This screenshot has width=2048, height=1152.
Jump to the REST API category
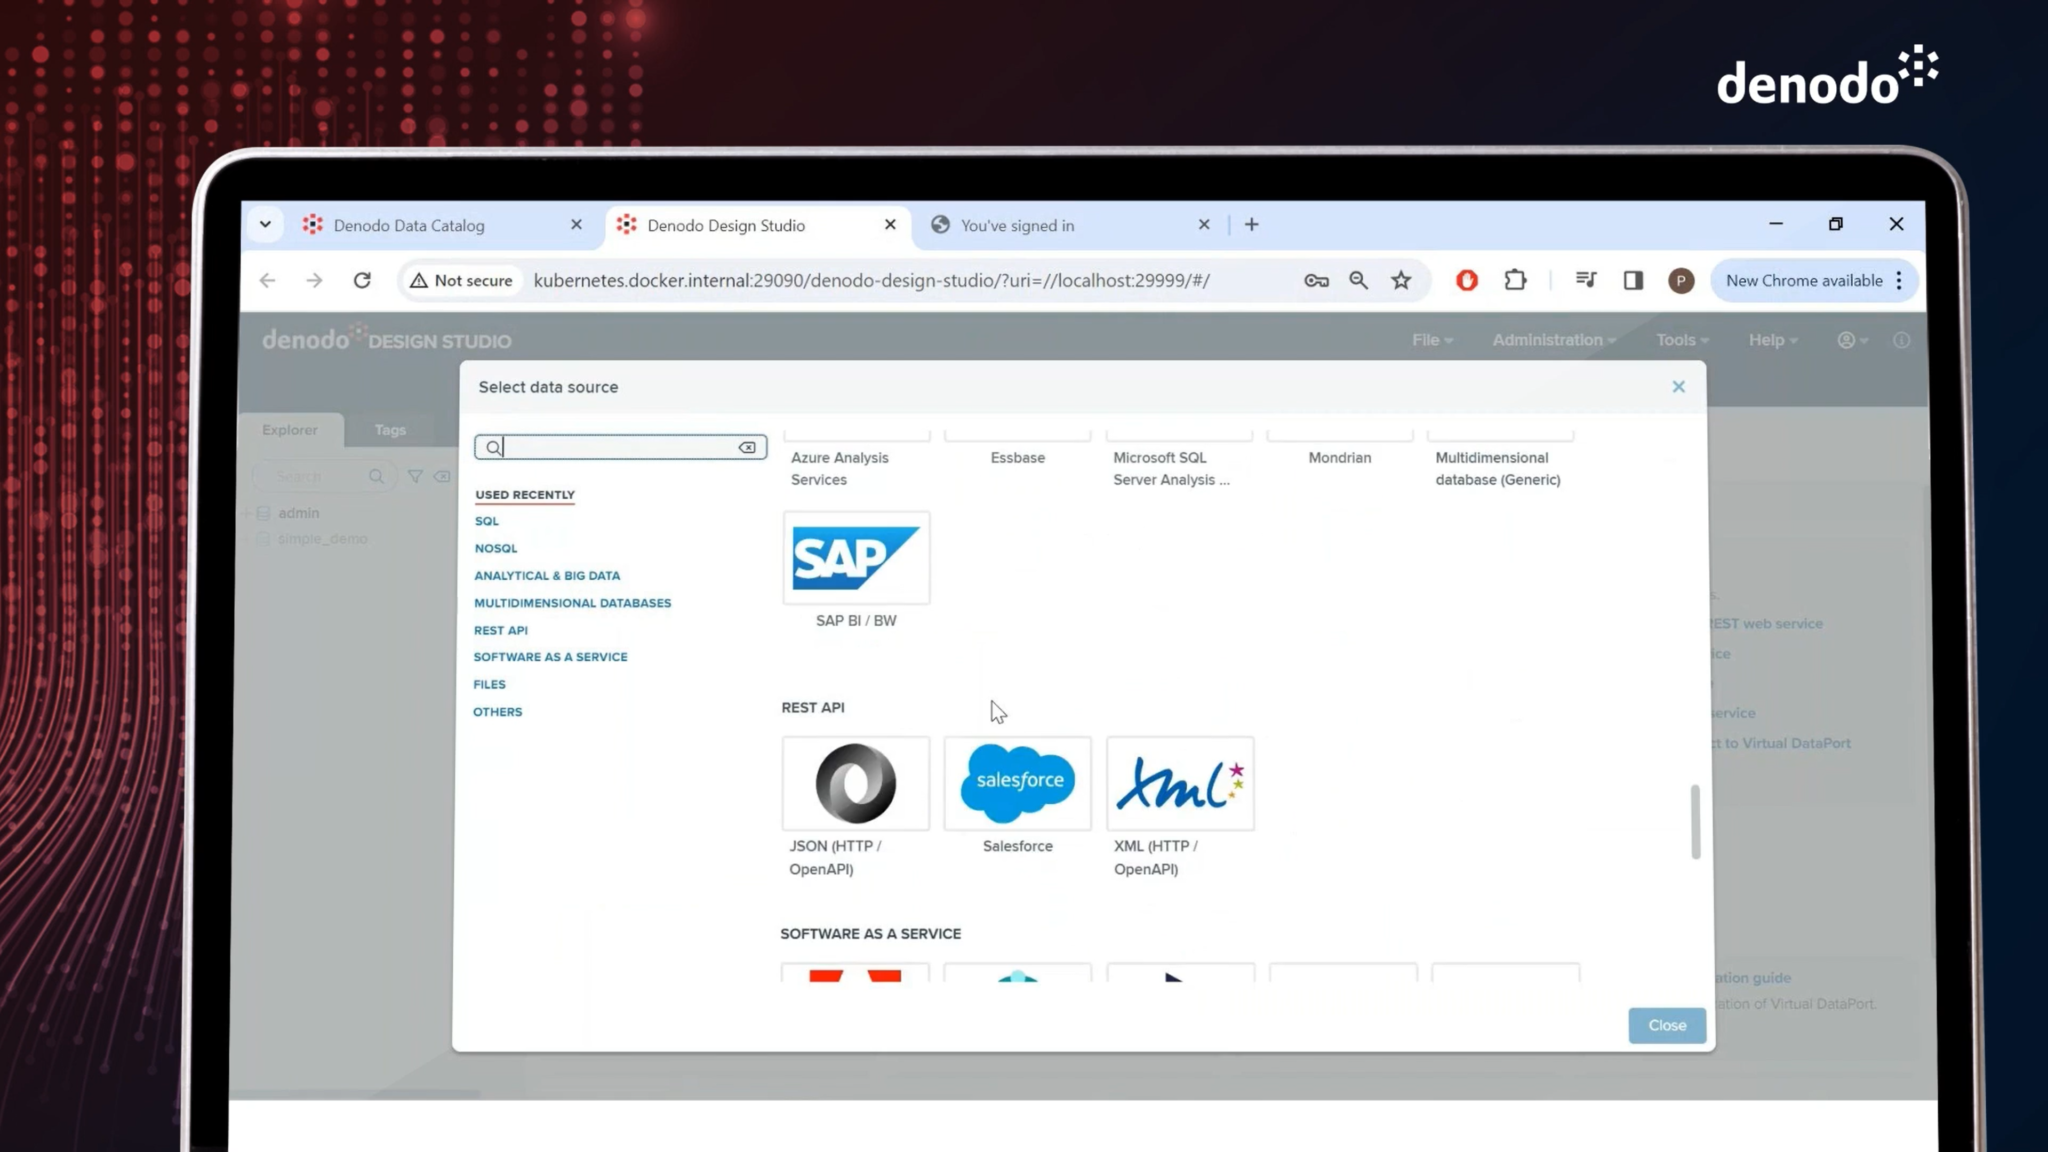click(501, 630)
